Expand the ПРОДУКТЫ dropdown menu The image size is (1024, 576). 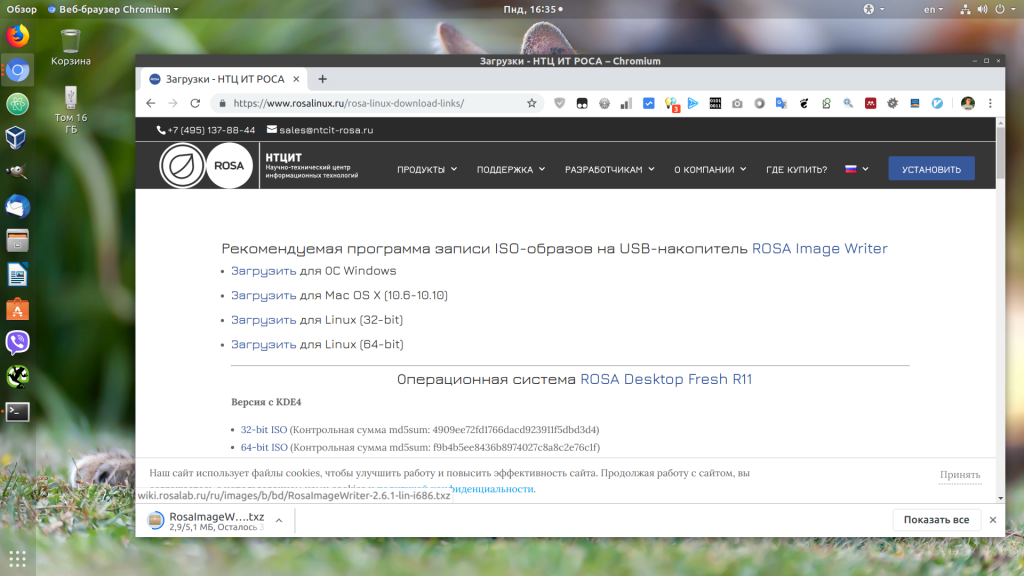(427, 169)
